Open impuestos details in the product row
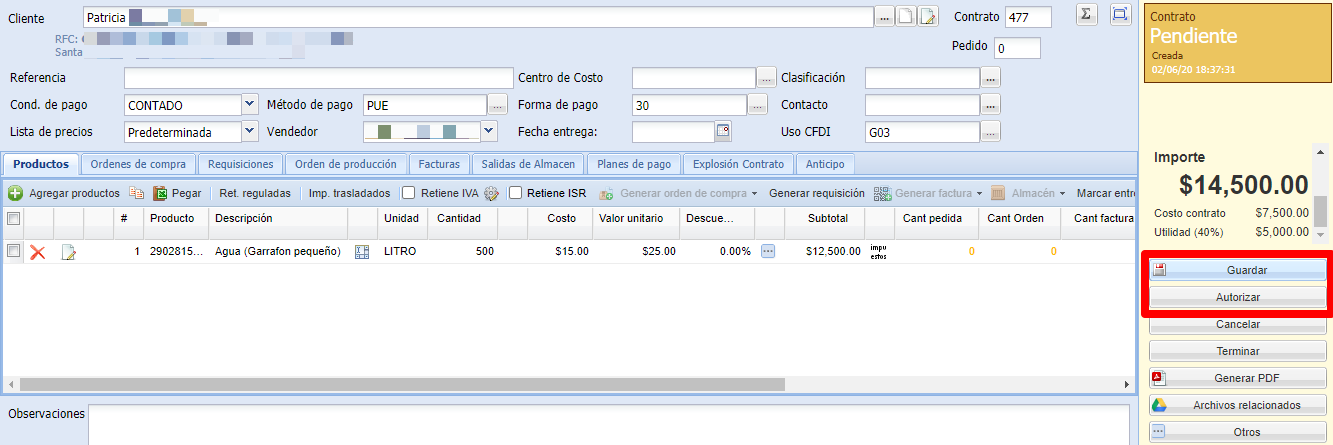Viewport: 1333px width, 445px height. (878, 251)
